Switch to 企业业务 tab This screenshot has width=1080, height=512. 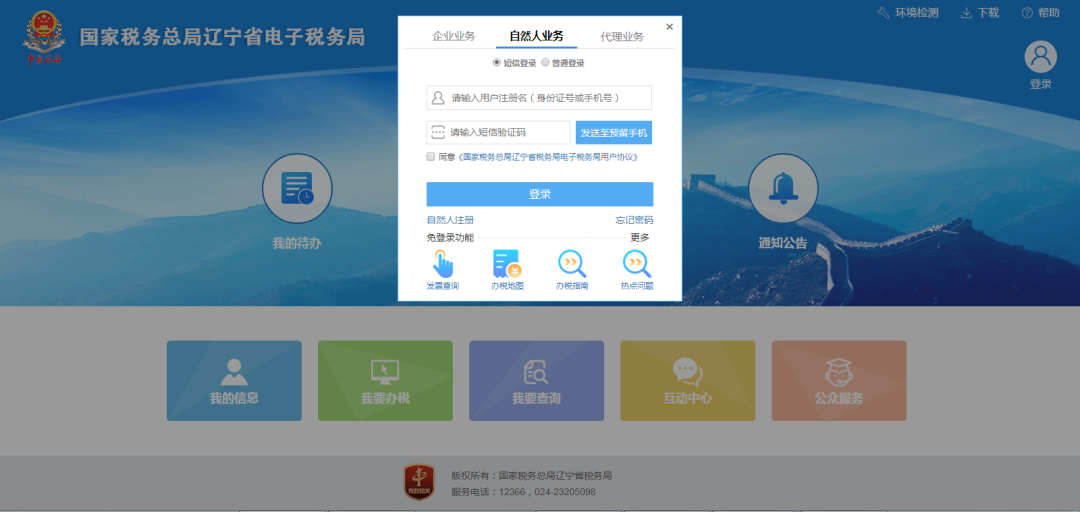coord(453,37)
